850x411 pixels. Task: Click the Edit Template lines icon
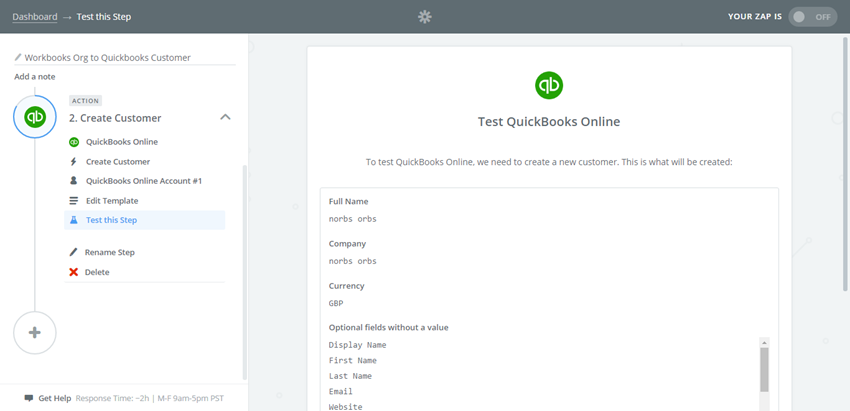pyautogui.click(x=74, y=201)
